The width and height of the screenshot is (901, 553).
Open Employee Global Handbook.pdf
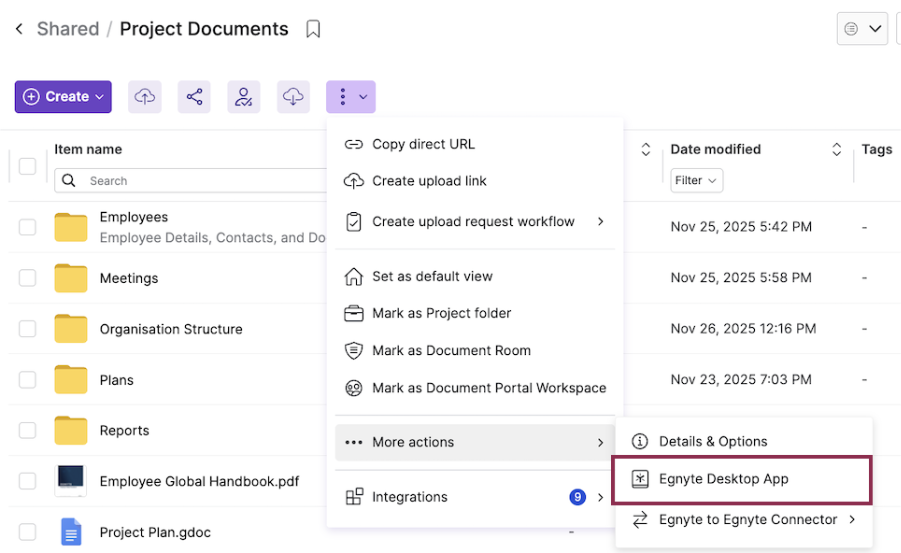point(199,481)
